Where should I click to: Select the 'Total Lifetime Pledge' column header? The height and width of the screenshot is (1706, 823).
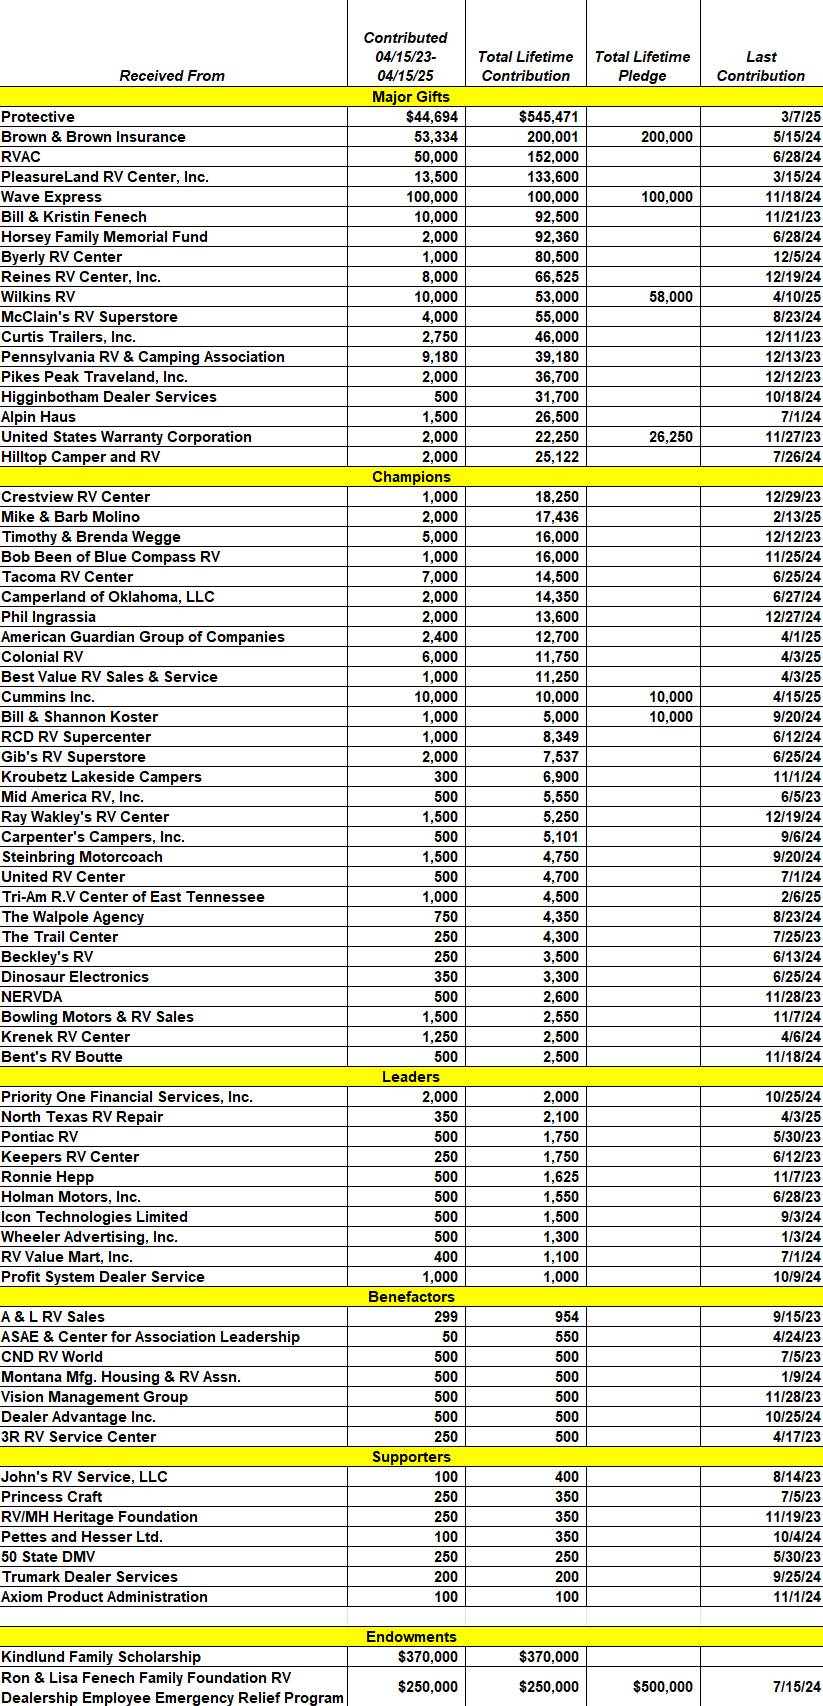pyautogui.click(x=642, y=66)
